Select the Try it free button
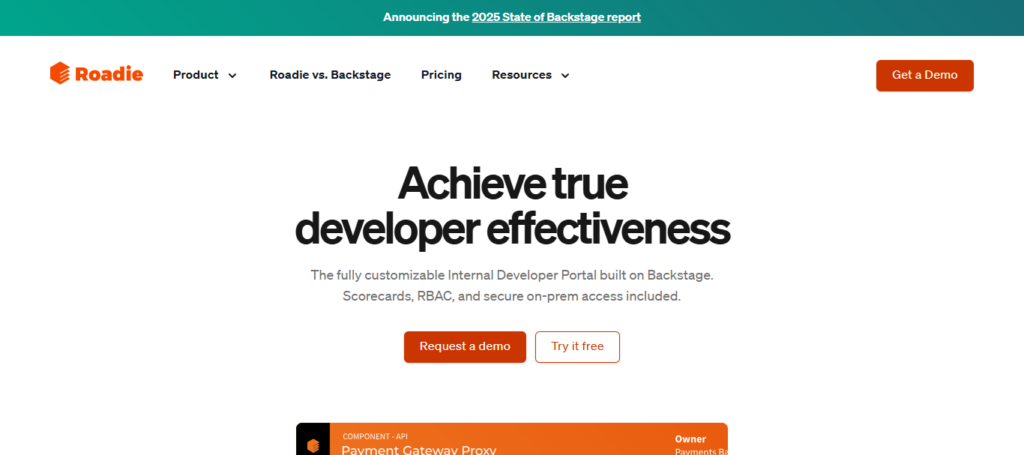 click(577, 346)
